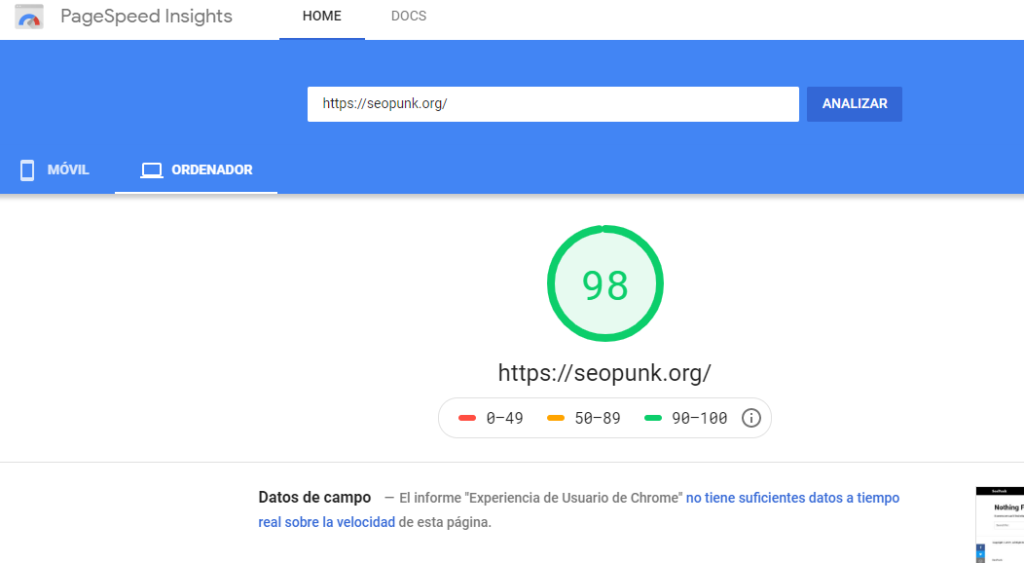Select the MÓVIL results tab

[x=57, y=170]
